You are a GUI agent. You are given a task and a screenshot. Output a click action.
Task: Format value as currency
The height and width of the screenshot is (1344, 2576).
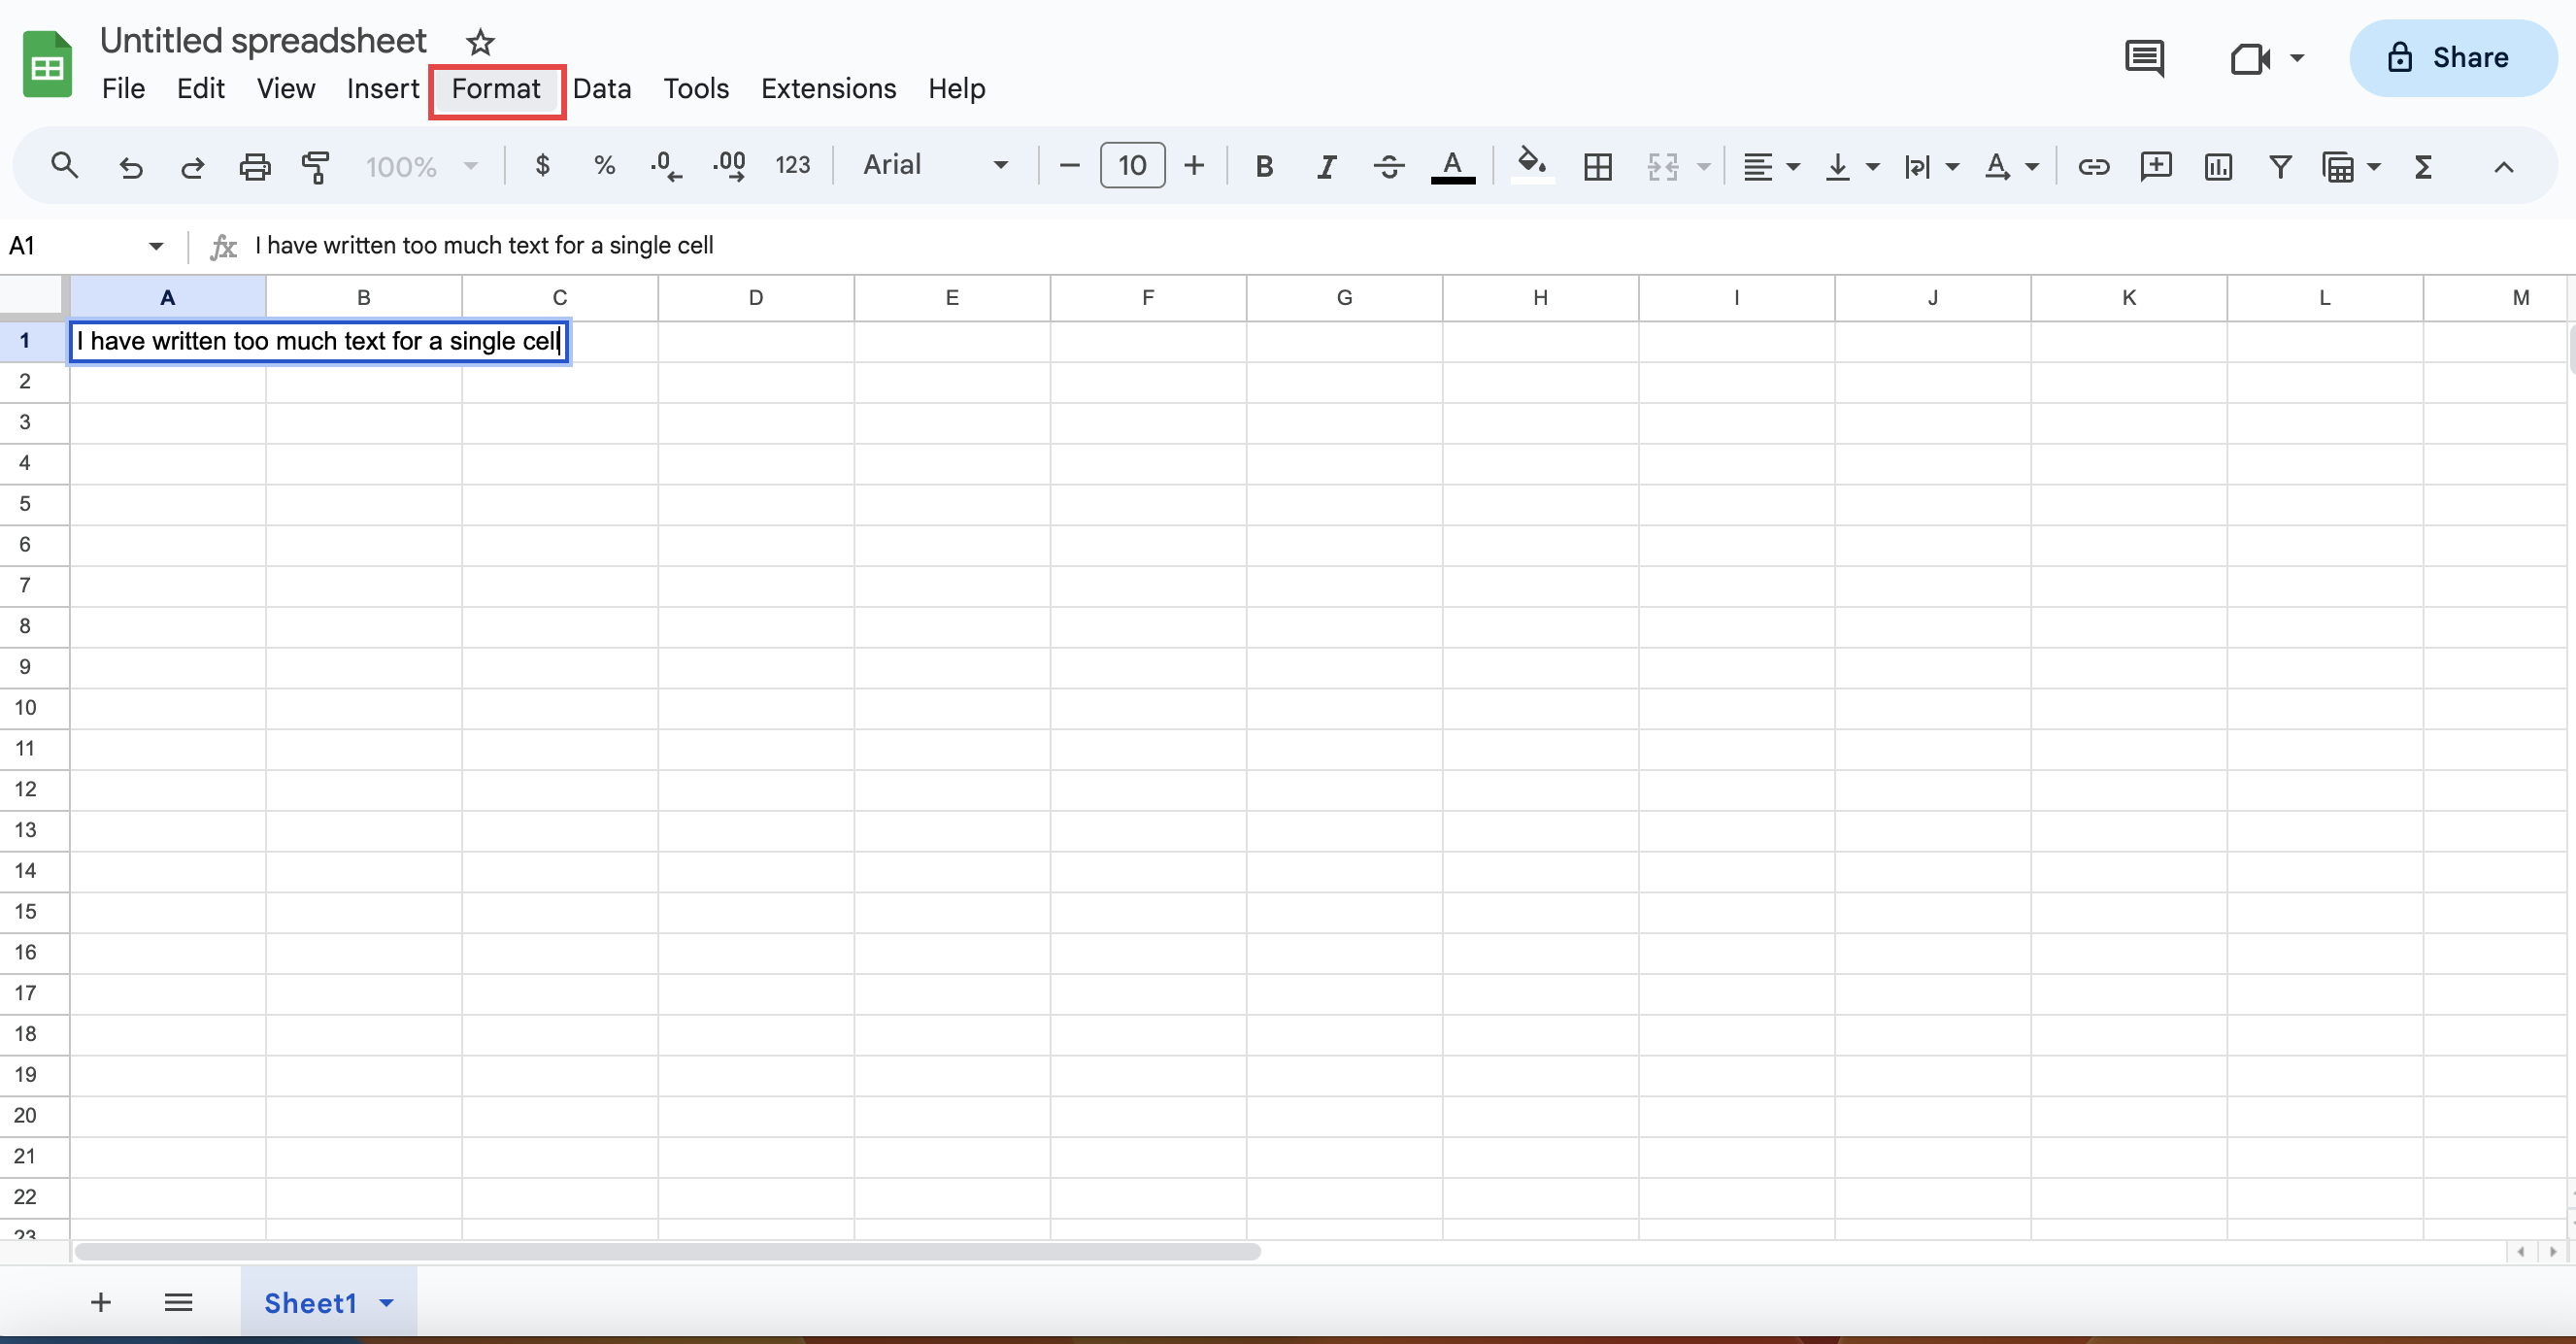point(543,166)
